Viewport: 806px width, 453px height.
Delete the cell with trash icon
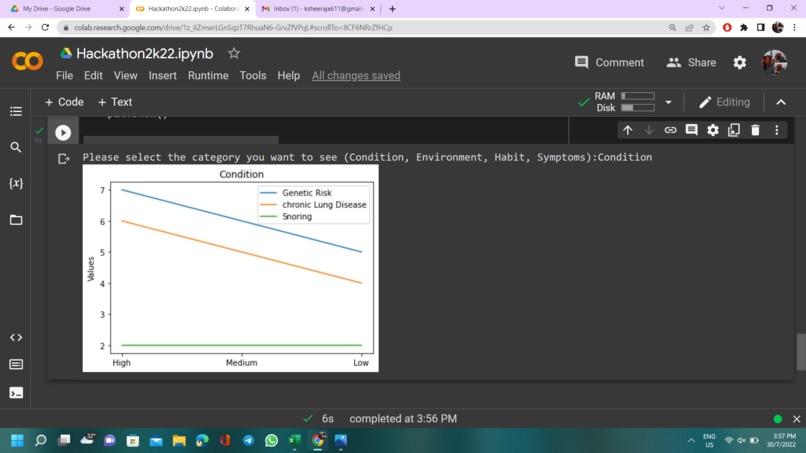tap(755, 130)
